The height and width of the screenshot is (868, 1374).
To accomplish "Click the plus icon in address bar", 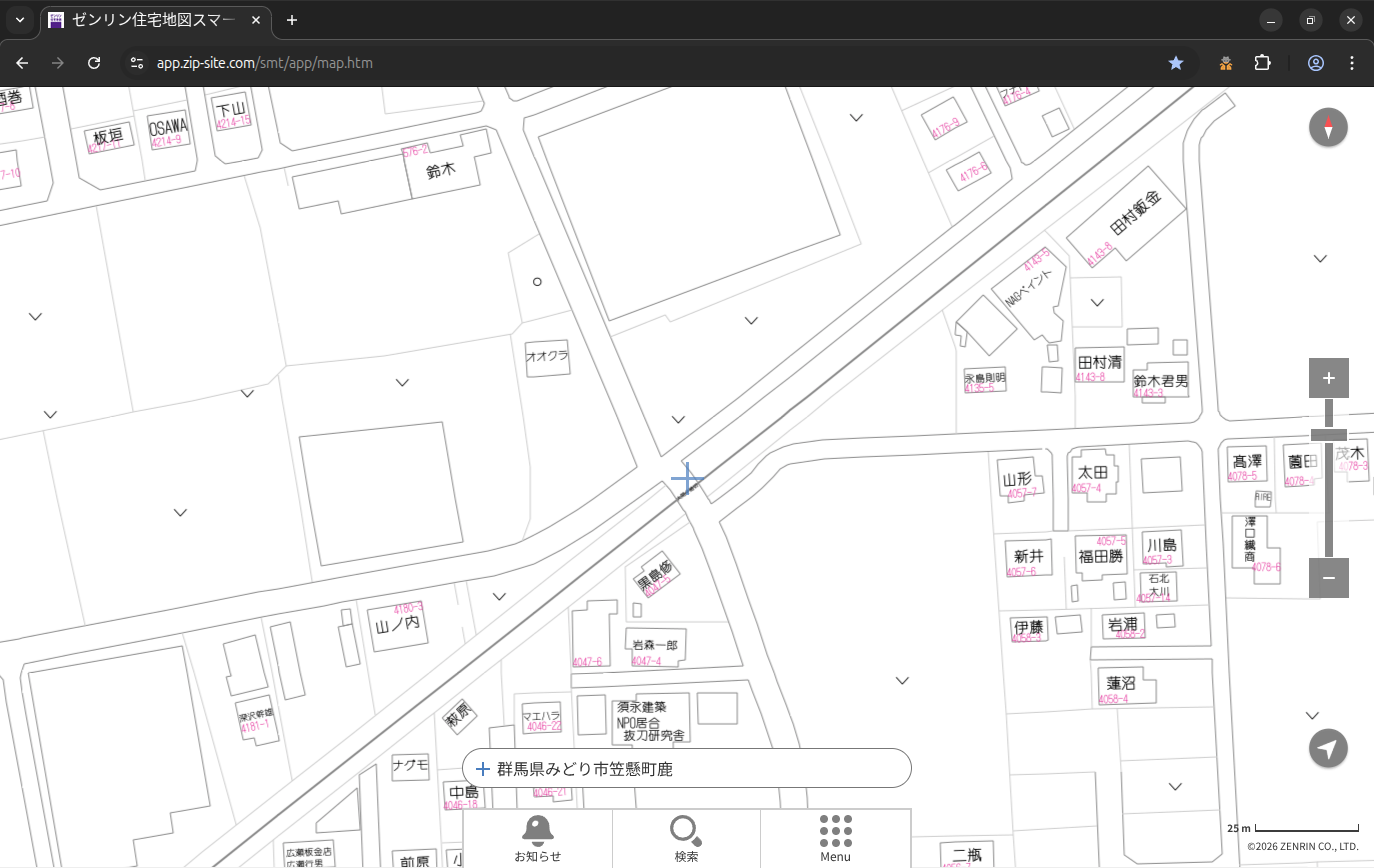I will click(483, 769).
